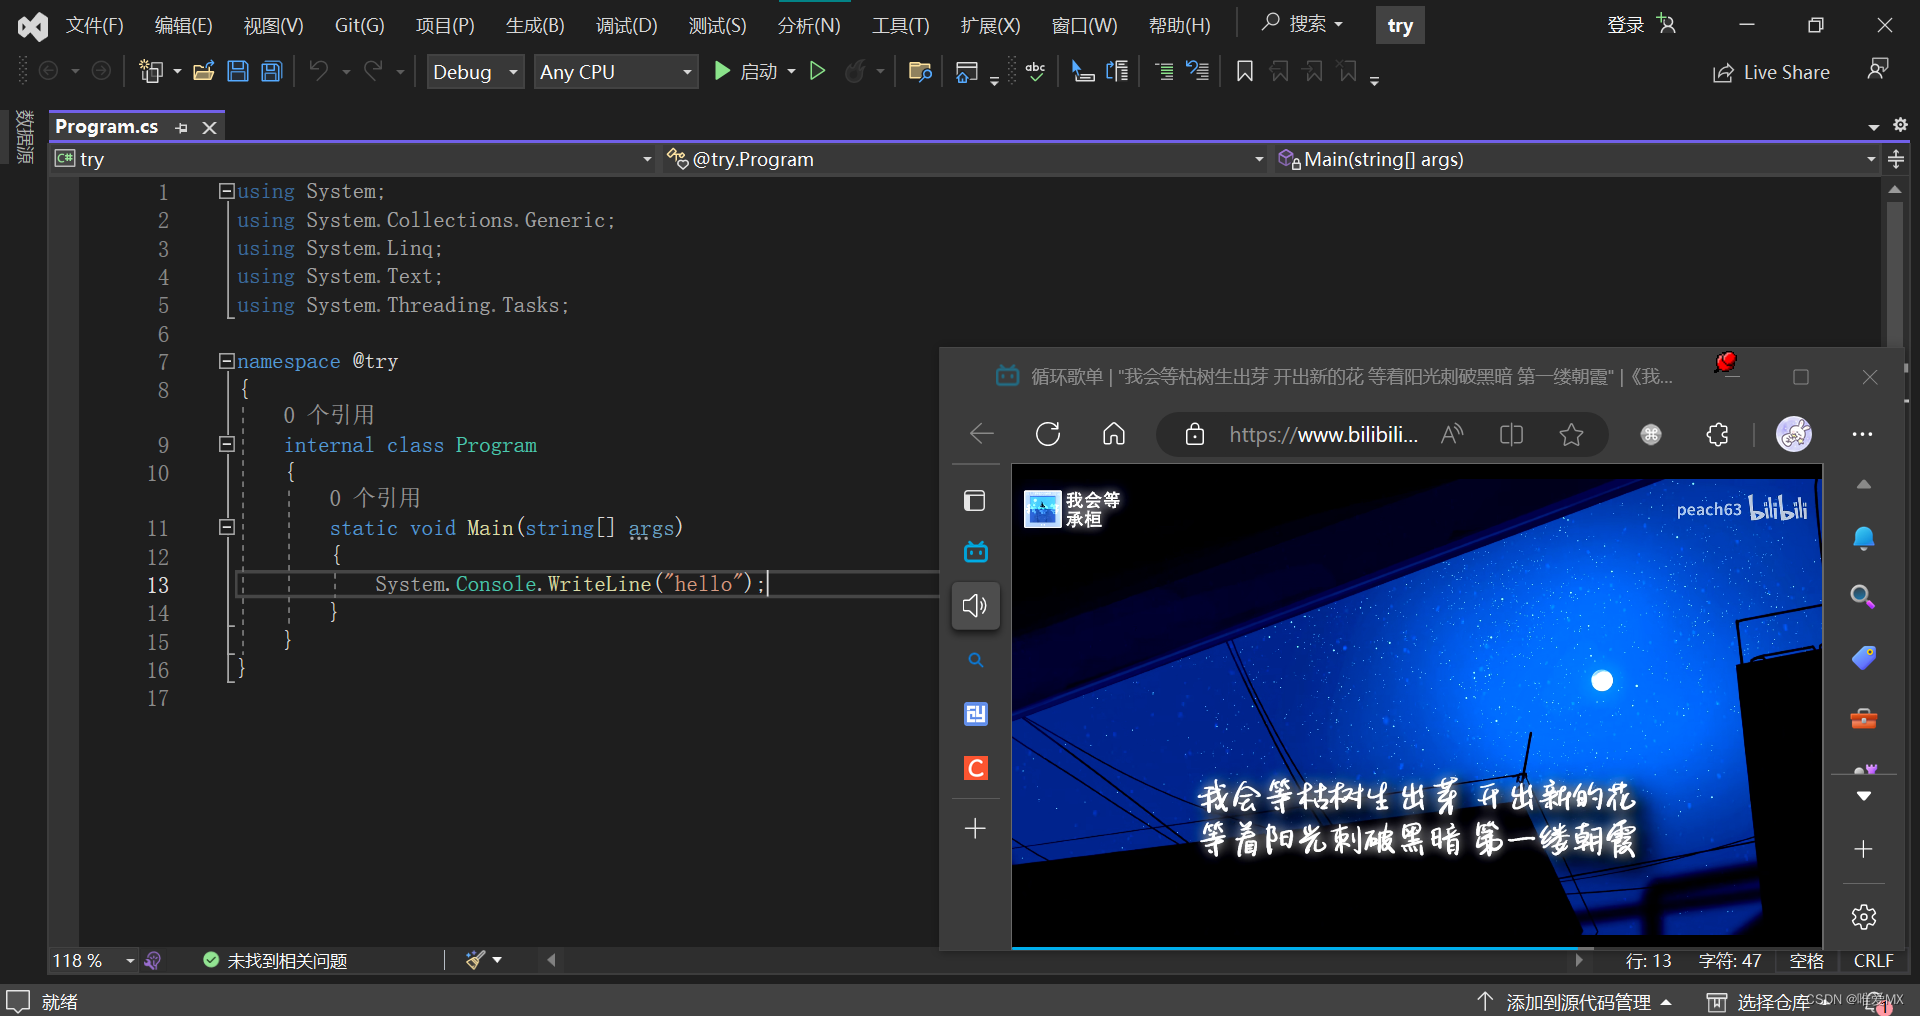Click the redo icon

tap(373, 71)
